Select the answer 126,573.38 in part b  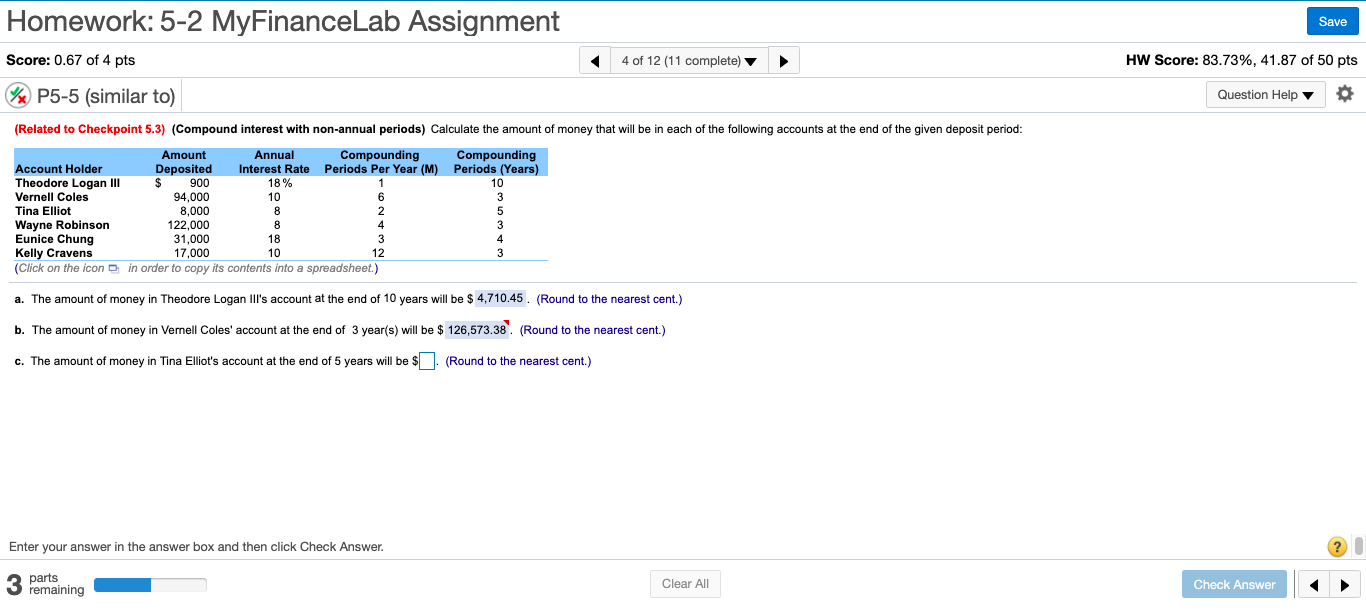point(475,329)
